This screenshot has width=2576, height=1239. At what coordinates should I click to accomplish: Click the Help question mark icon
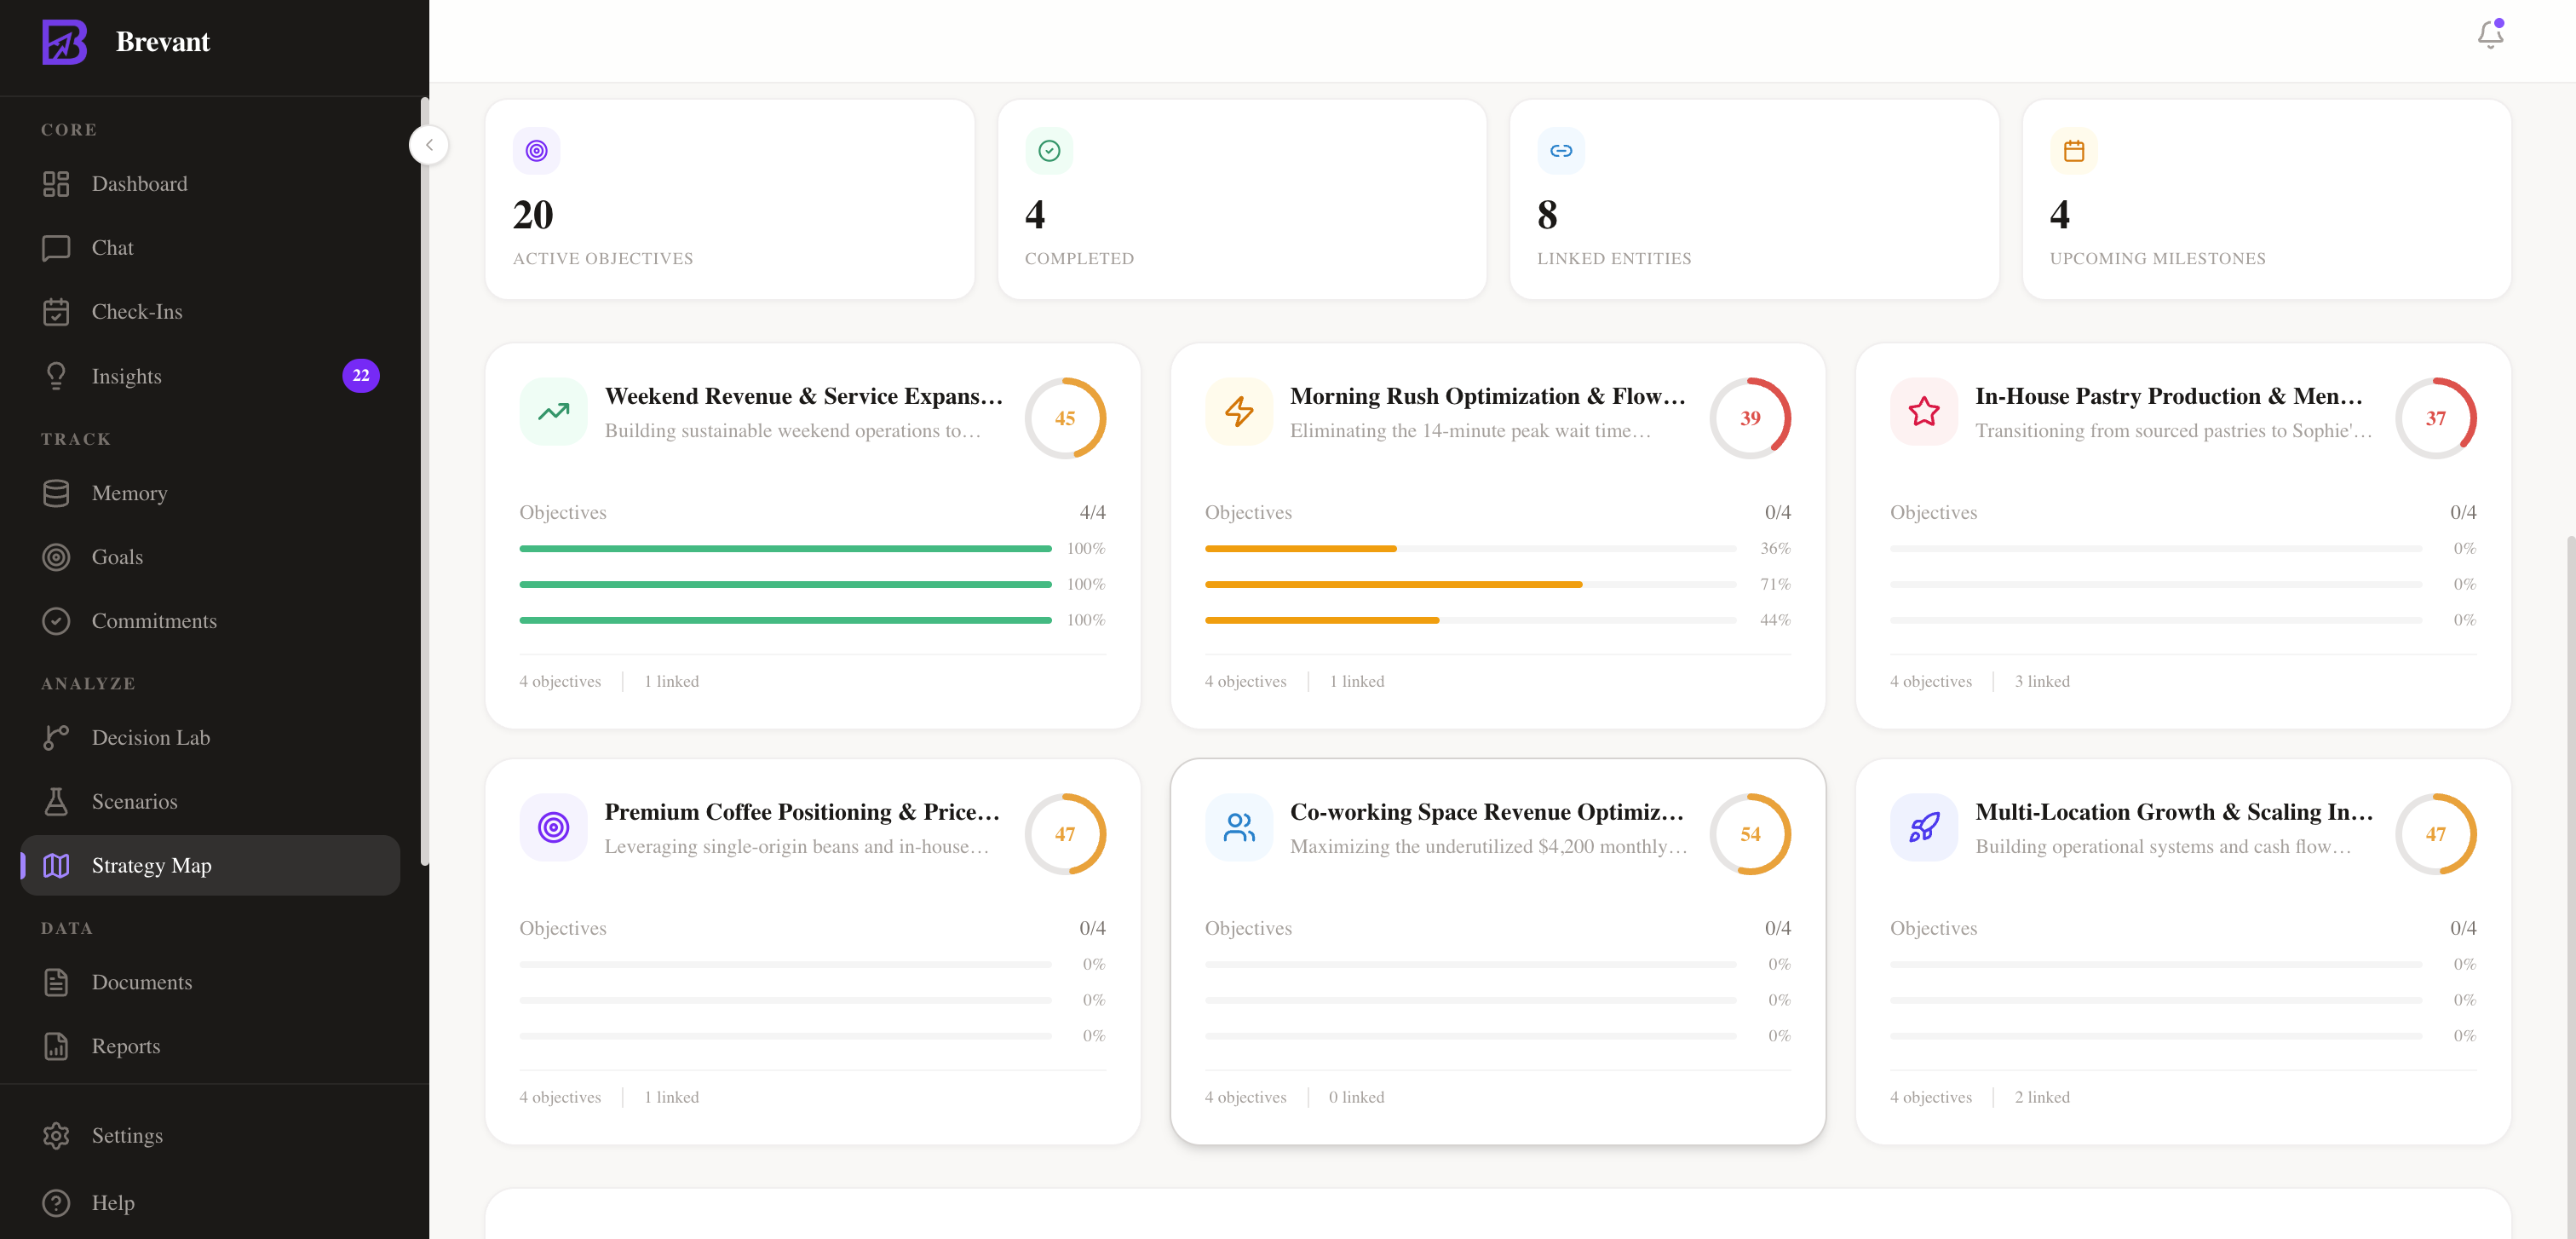pyautogui.click(x=56, y=1203)
